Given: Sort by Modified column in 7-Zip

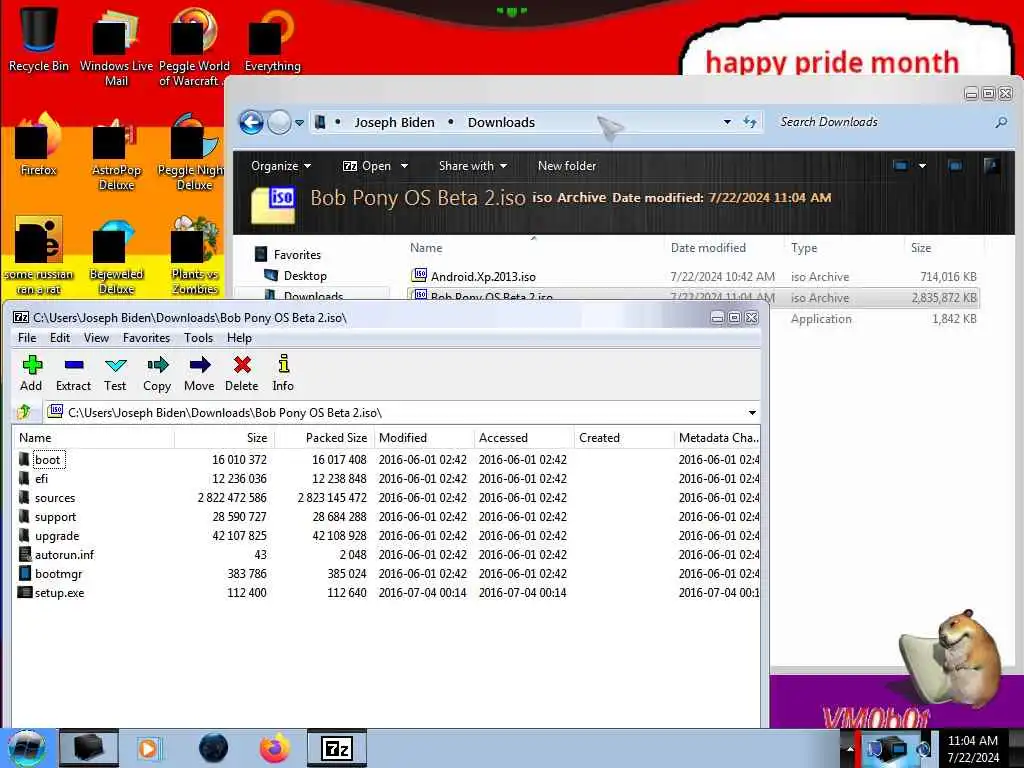Looking at the screenshot, I should pos(423,438).
